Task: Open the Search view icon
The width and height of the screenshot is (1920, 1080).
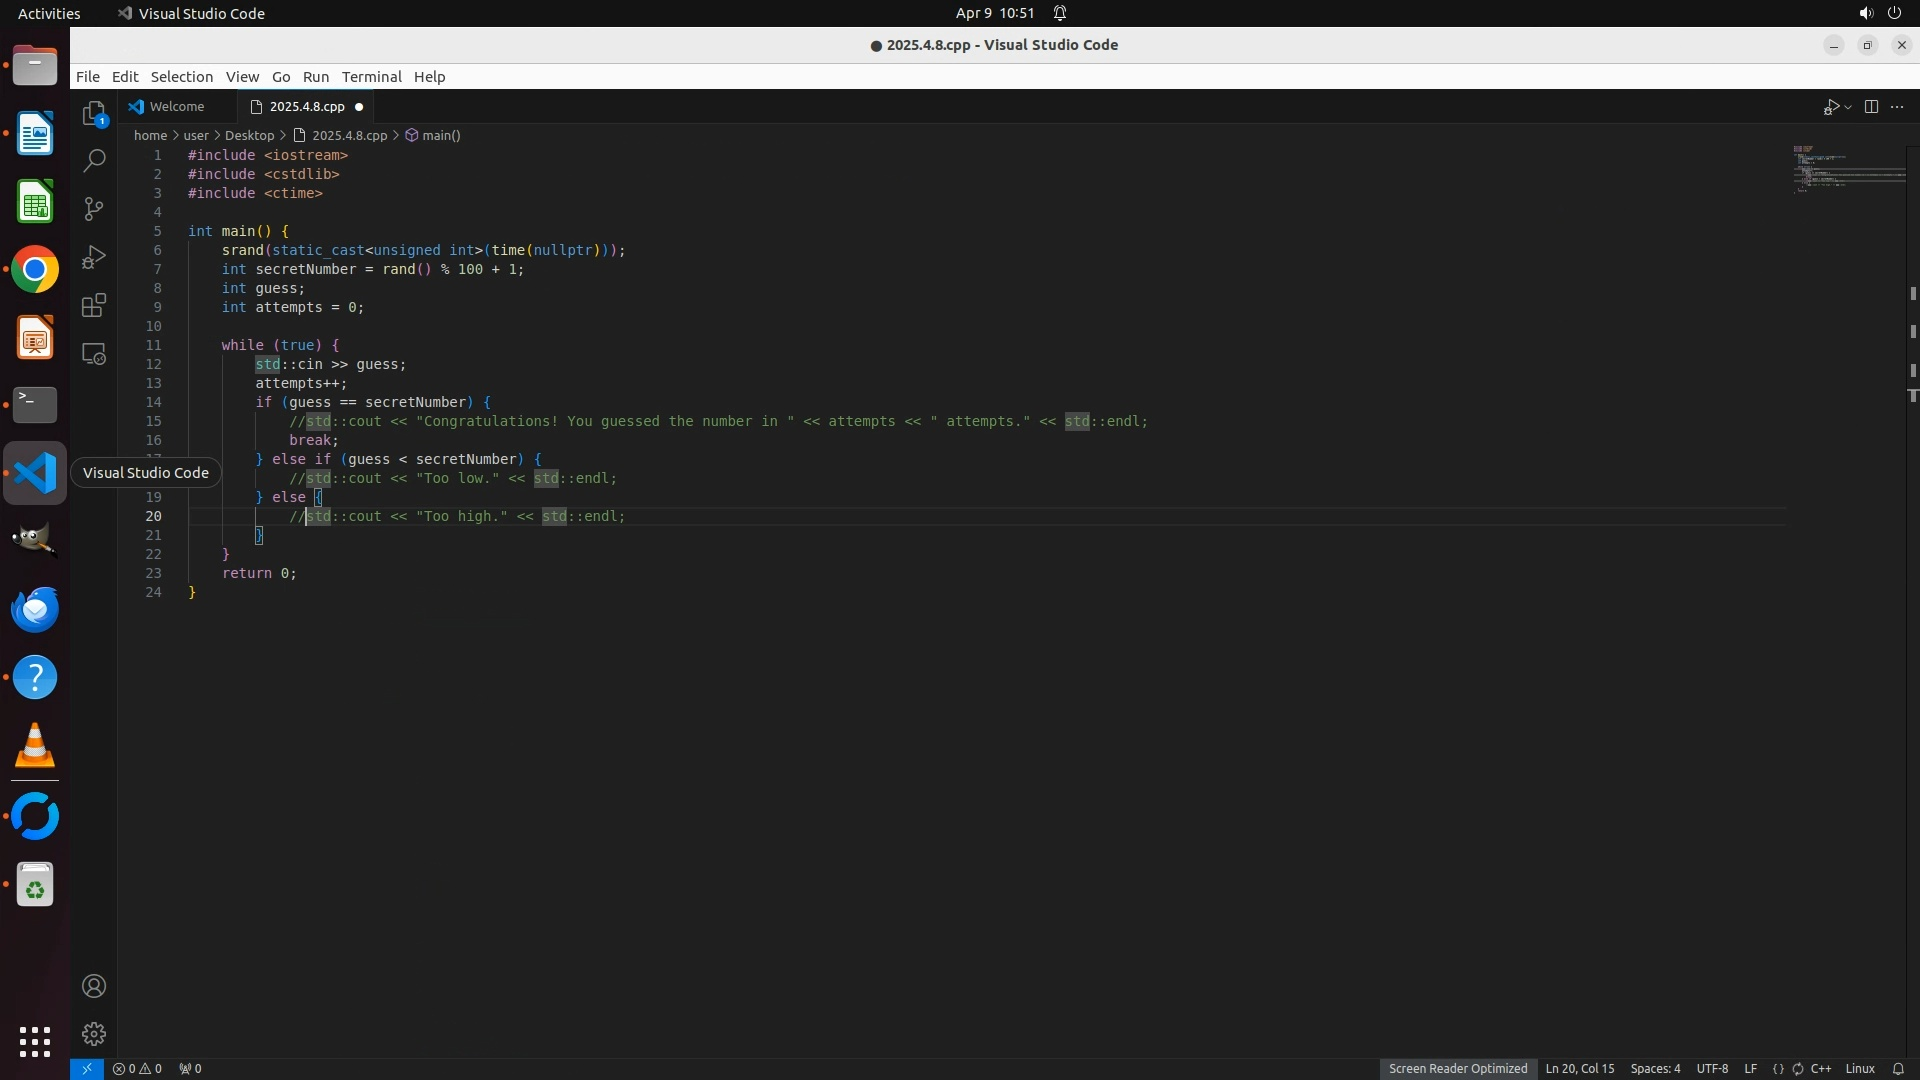Action: [94, 161]
